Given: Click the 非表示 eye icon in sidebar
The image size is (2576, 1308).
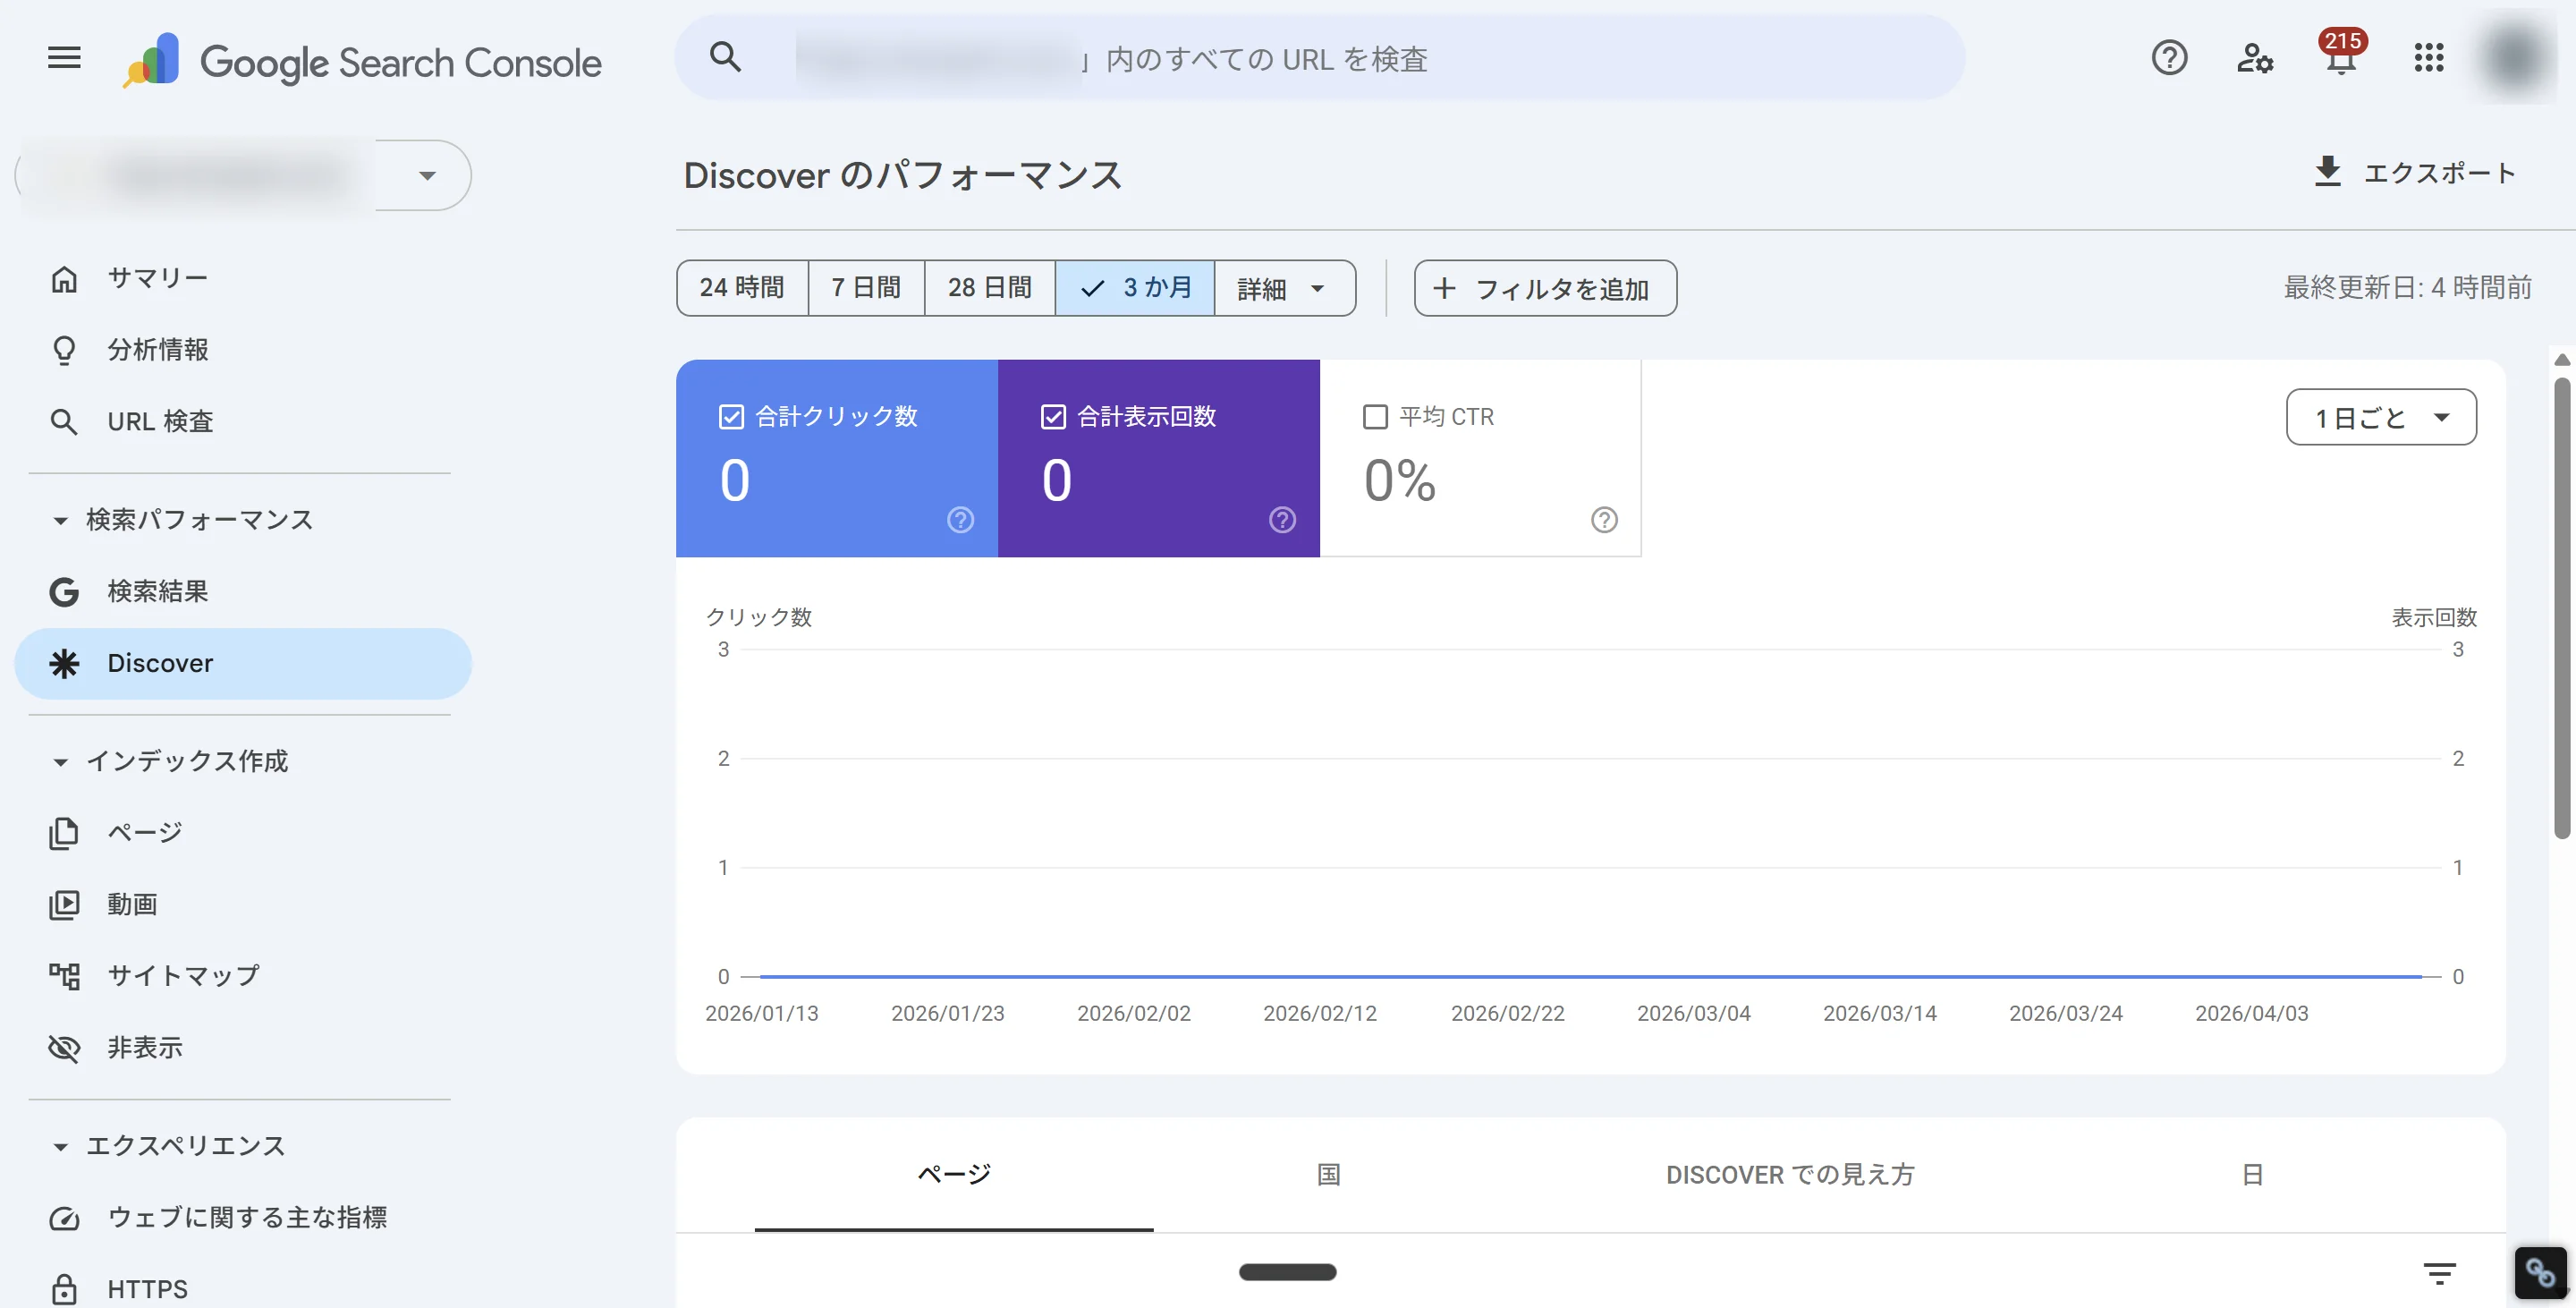Looking at the screenshot, I should pyautogui.click(x=64, y=1048).
